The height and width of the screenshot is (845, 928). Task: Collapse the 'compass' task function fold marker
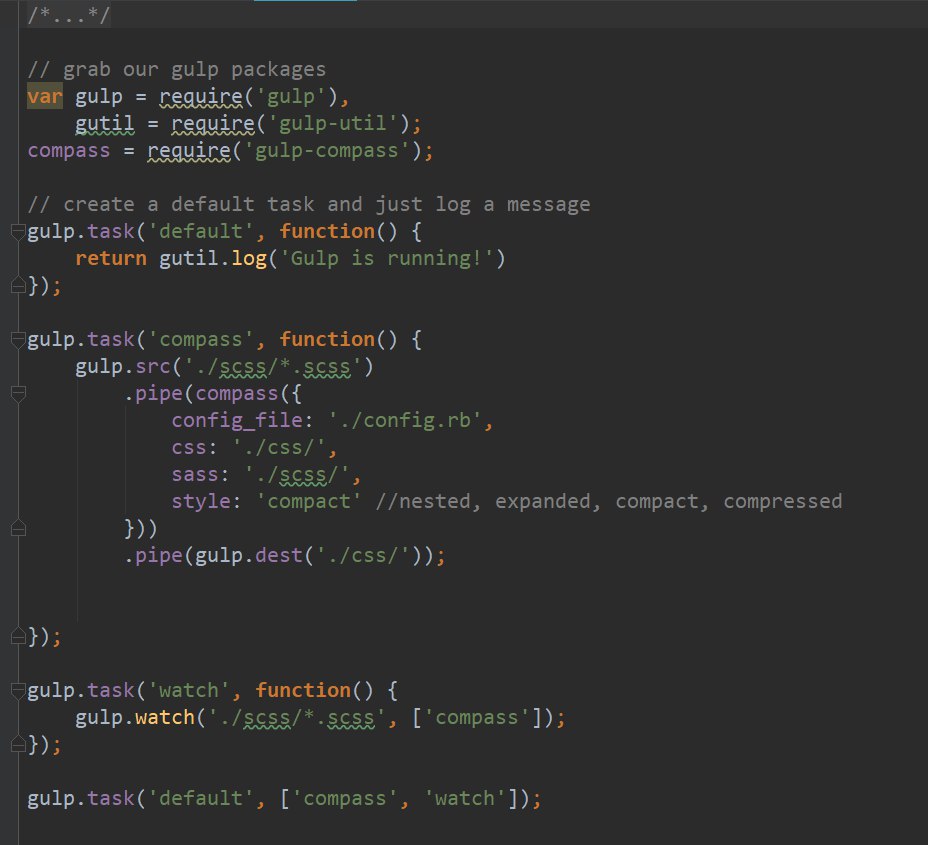[x=17, y=340]
